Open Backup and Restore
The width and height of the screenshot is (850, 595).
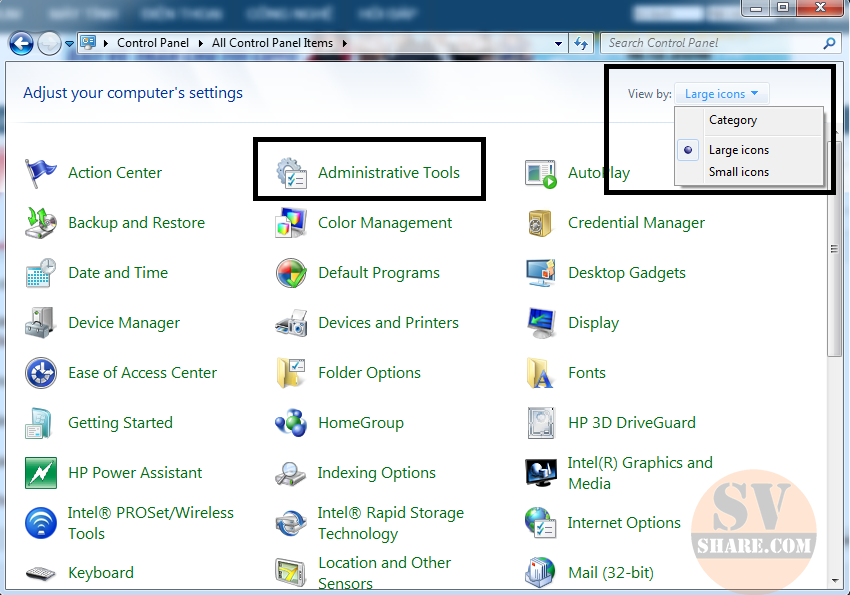click(x=136, y=222)
